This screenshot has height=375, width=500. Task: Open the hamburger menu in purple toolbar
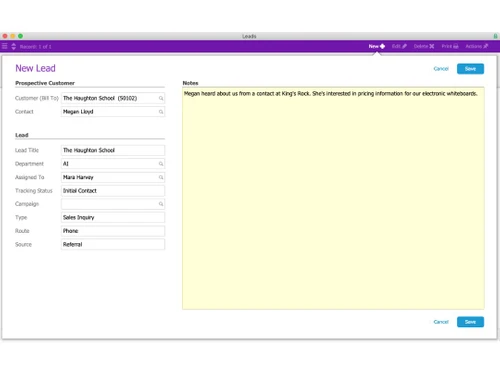pyautogui.click(x=4, y=46)
